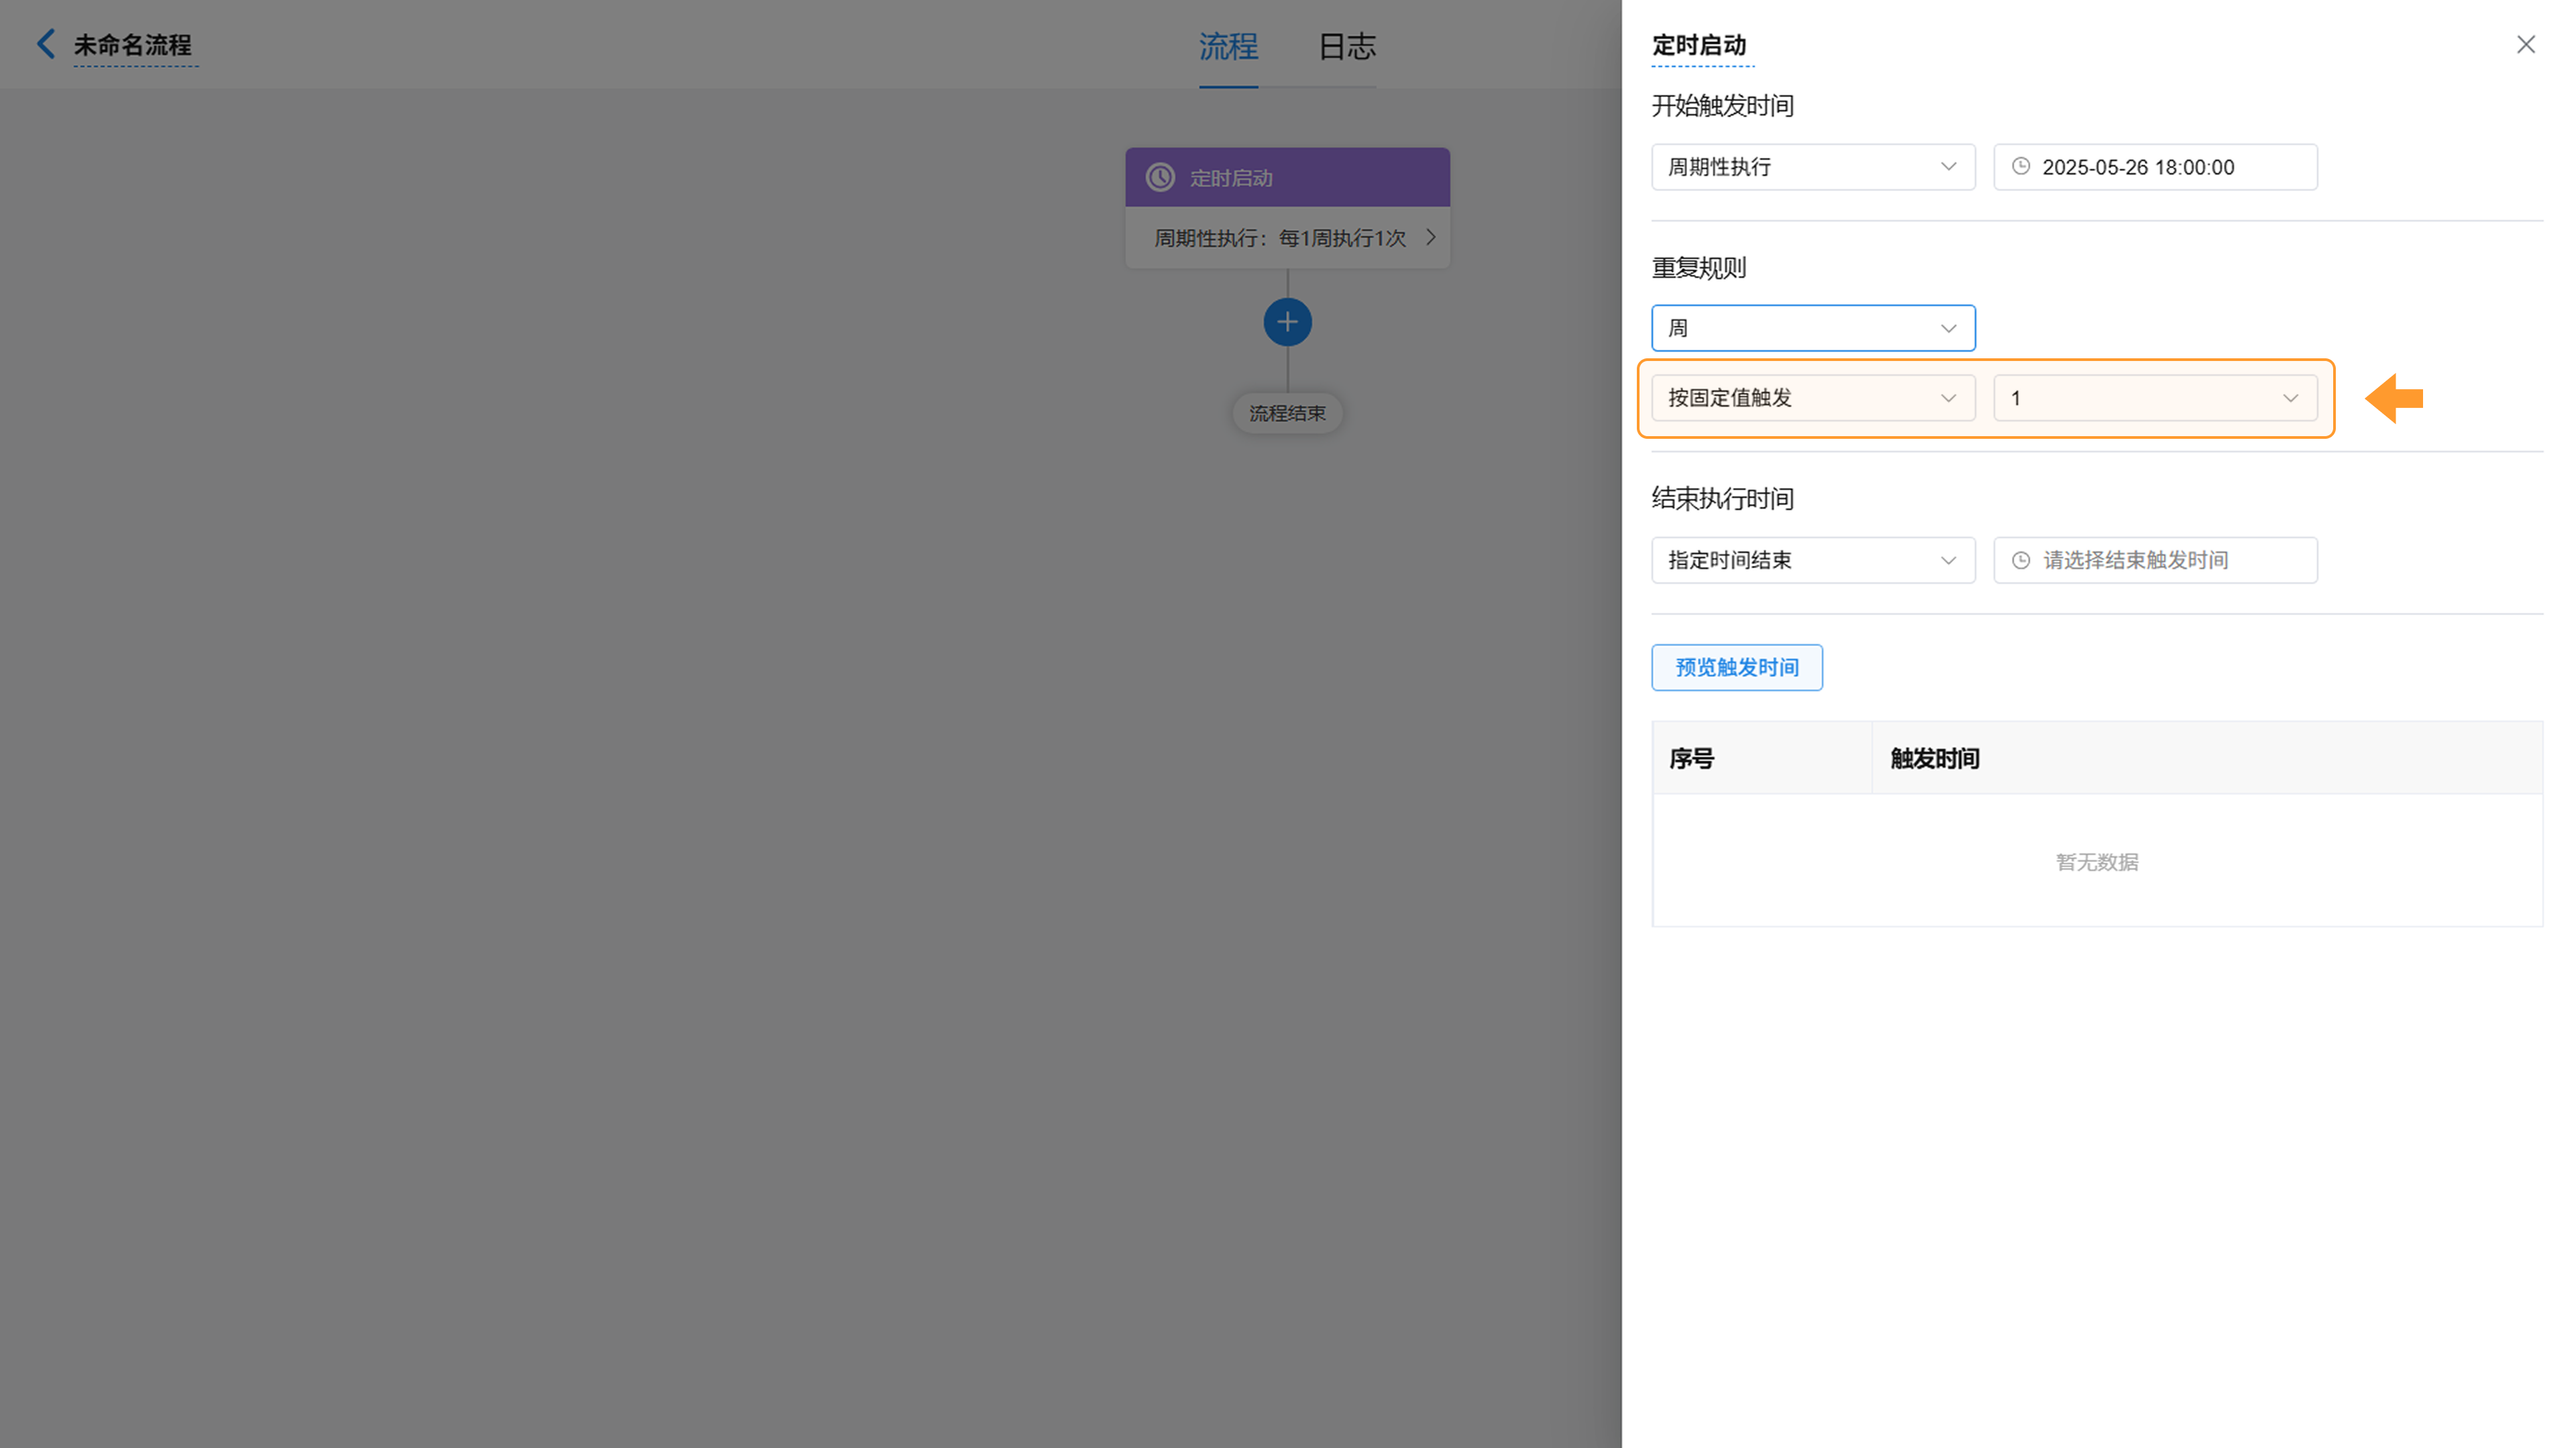Click the 重复规则 label
The width and height of the screenshot is (2576, 1448).
(1699, 268)
